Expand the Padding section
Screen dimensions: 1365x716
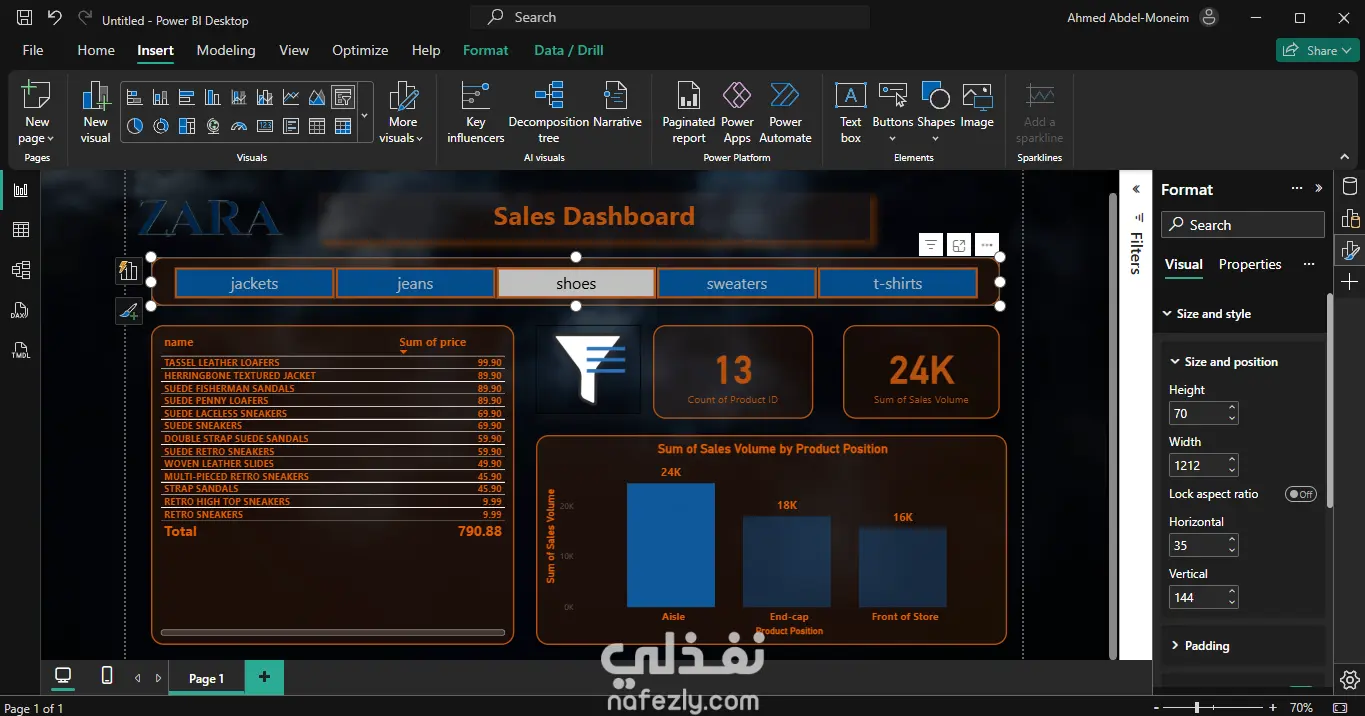coord(1175,646)
